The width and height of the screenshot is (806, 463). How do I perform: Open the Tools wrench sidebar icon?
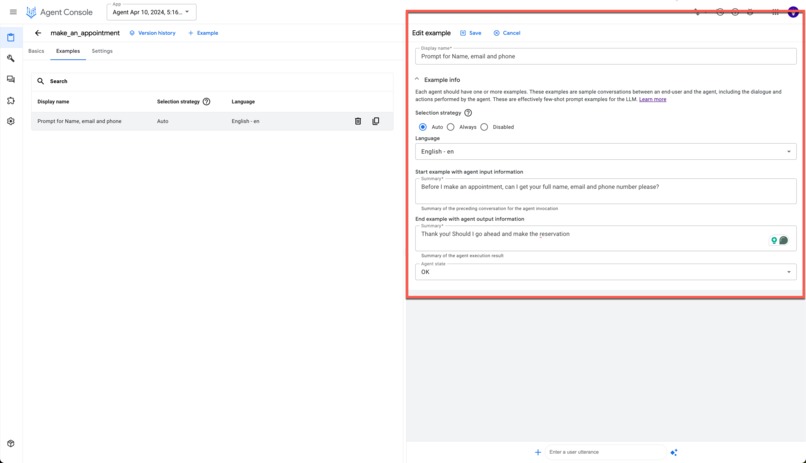click(11, 59)
